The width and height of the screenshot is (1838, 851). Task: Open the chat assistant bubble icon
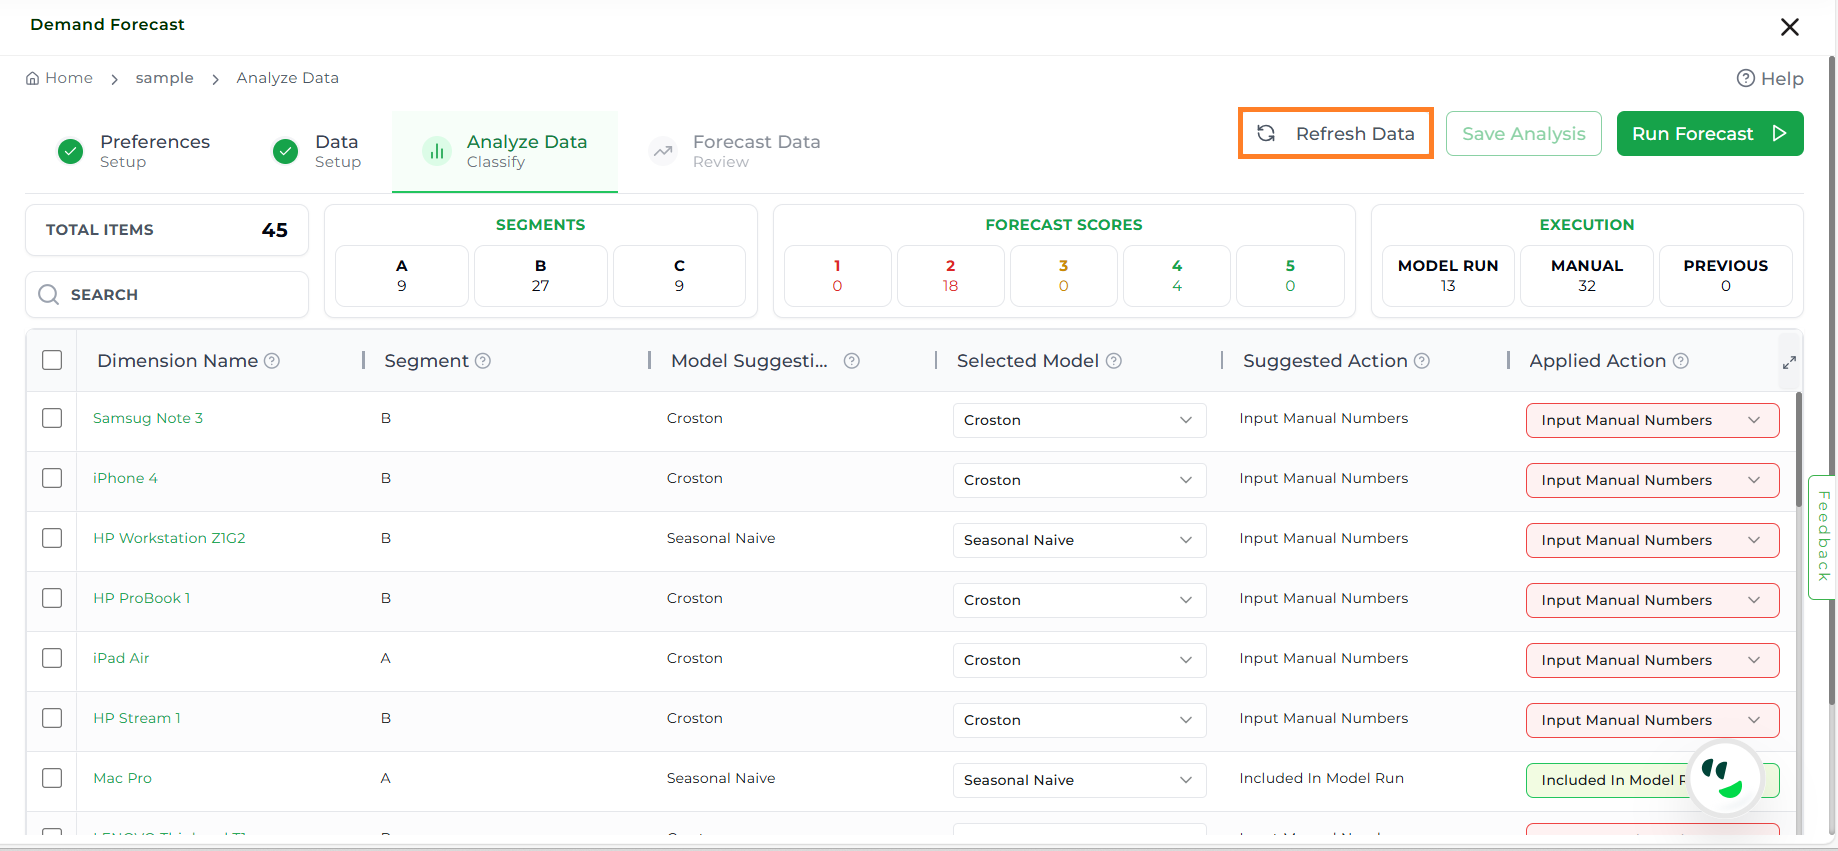coord(1724,777)
